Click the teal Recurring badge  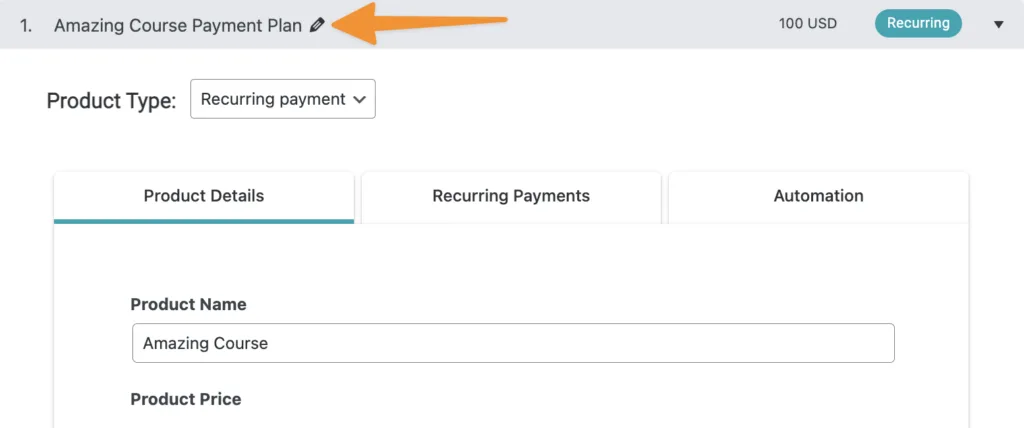(918, 24)
